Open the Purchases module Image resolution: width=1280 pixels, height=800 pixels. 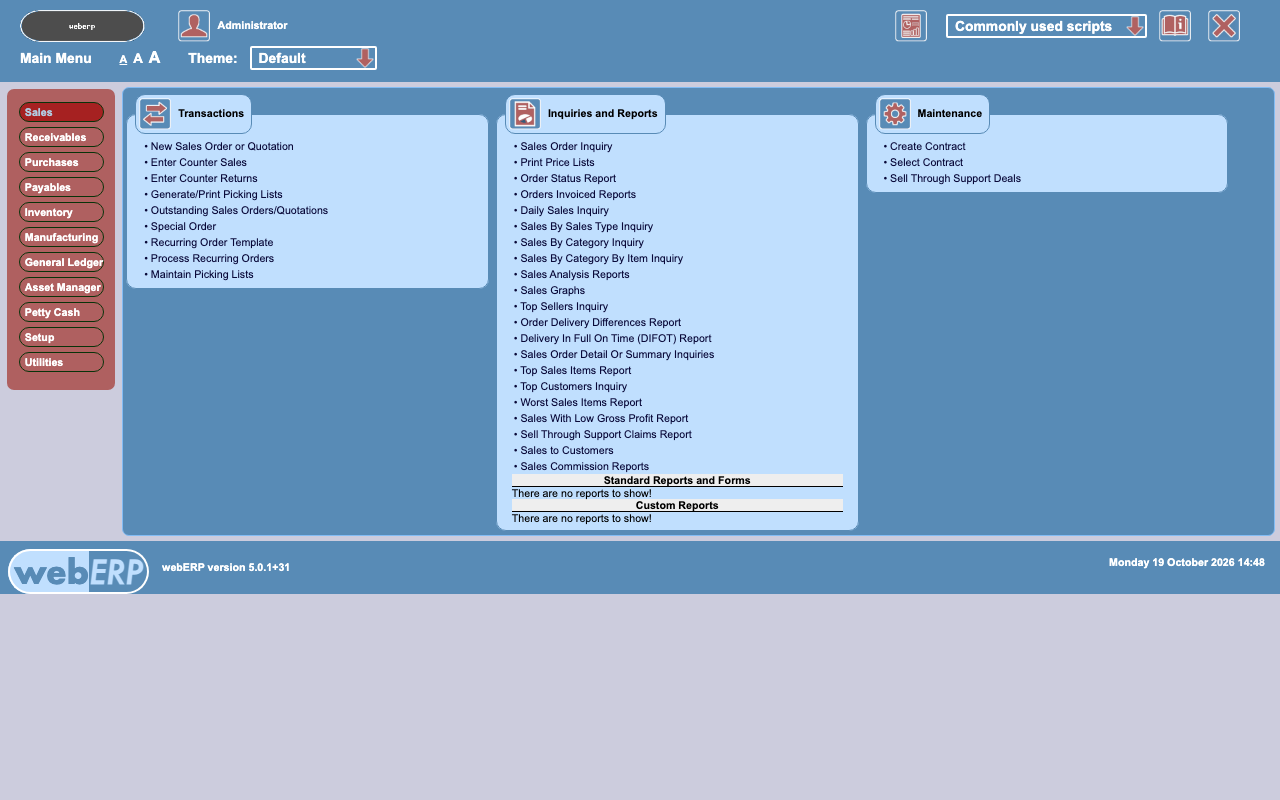61,162
